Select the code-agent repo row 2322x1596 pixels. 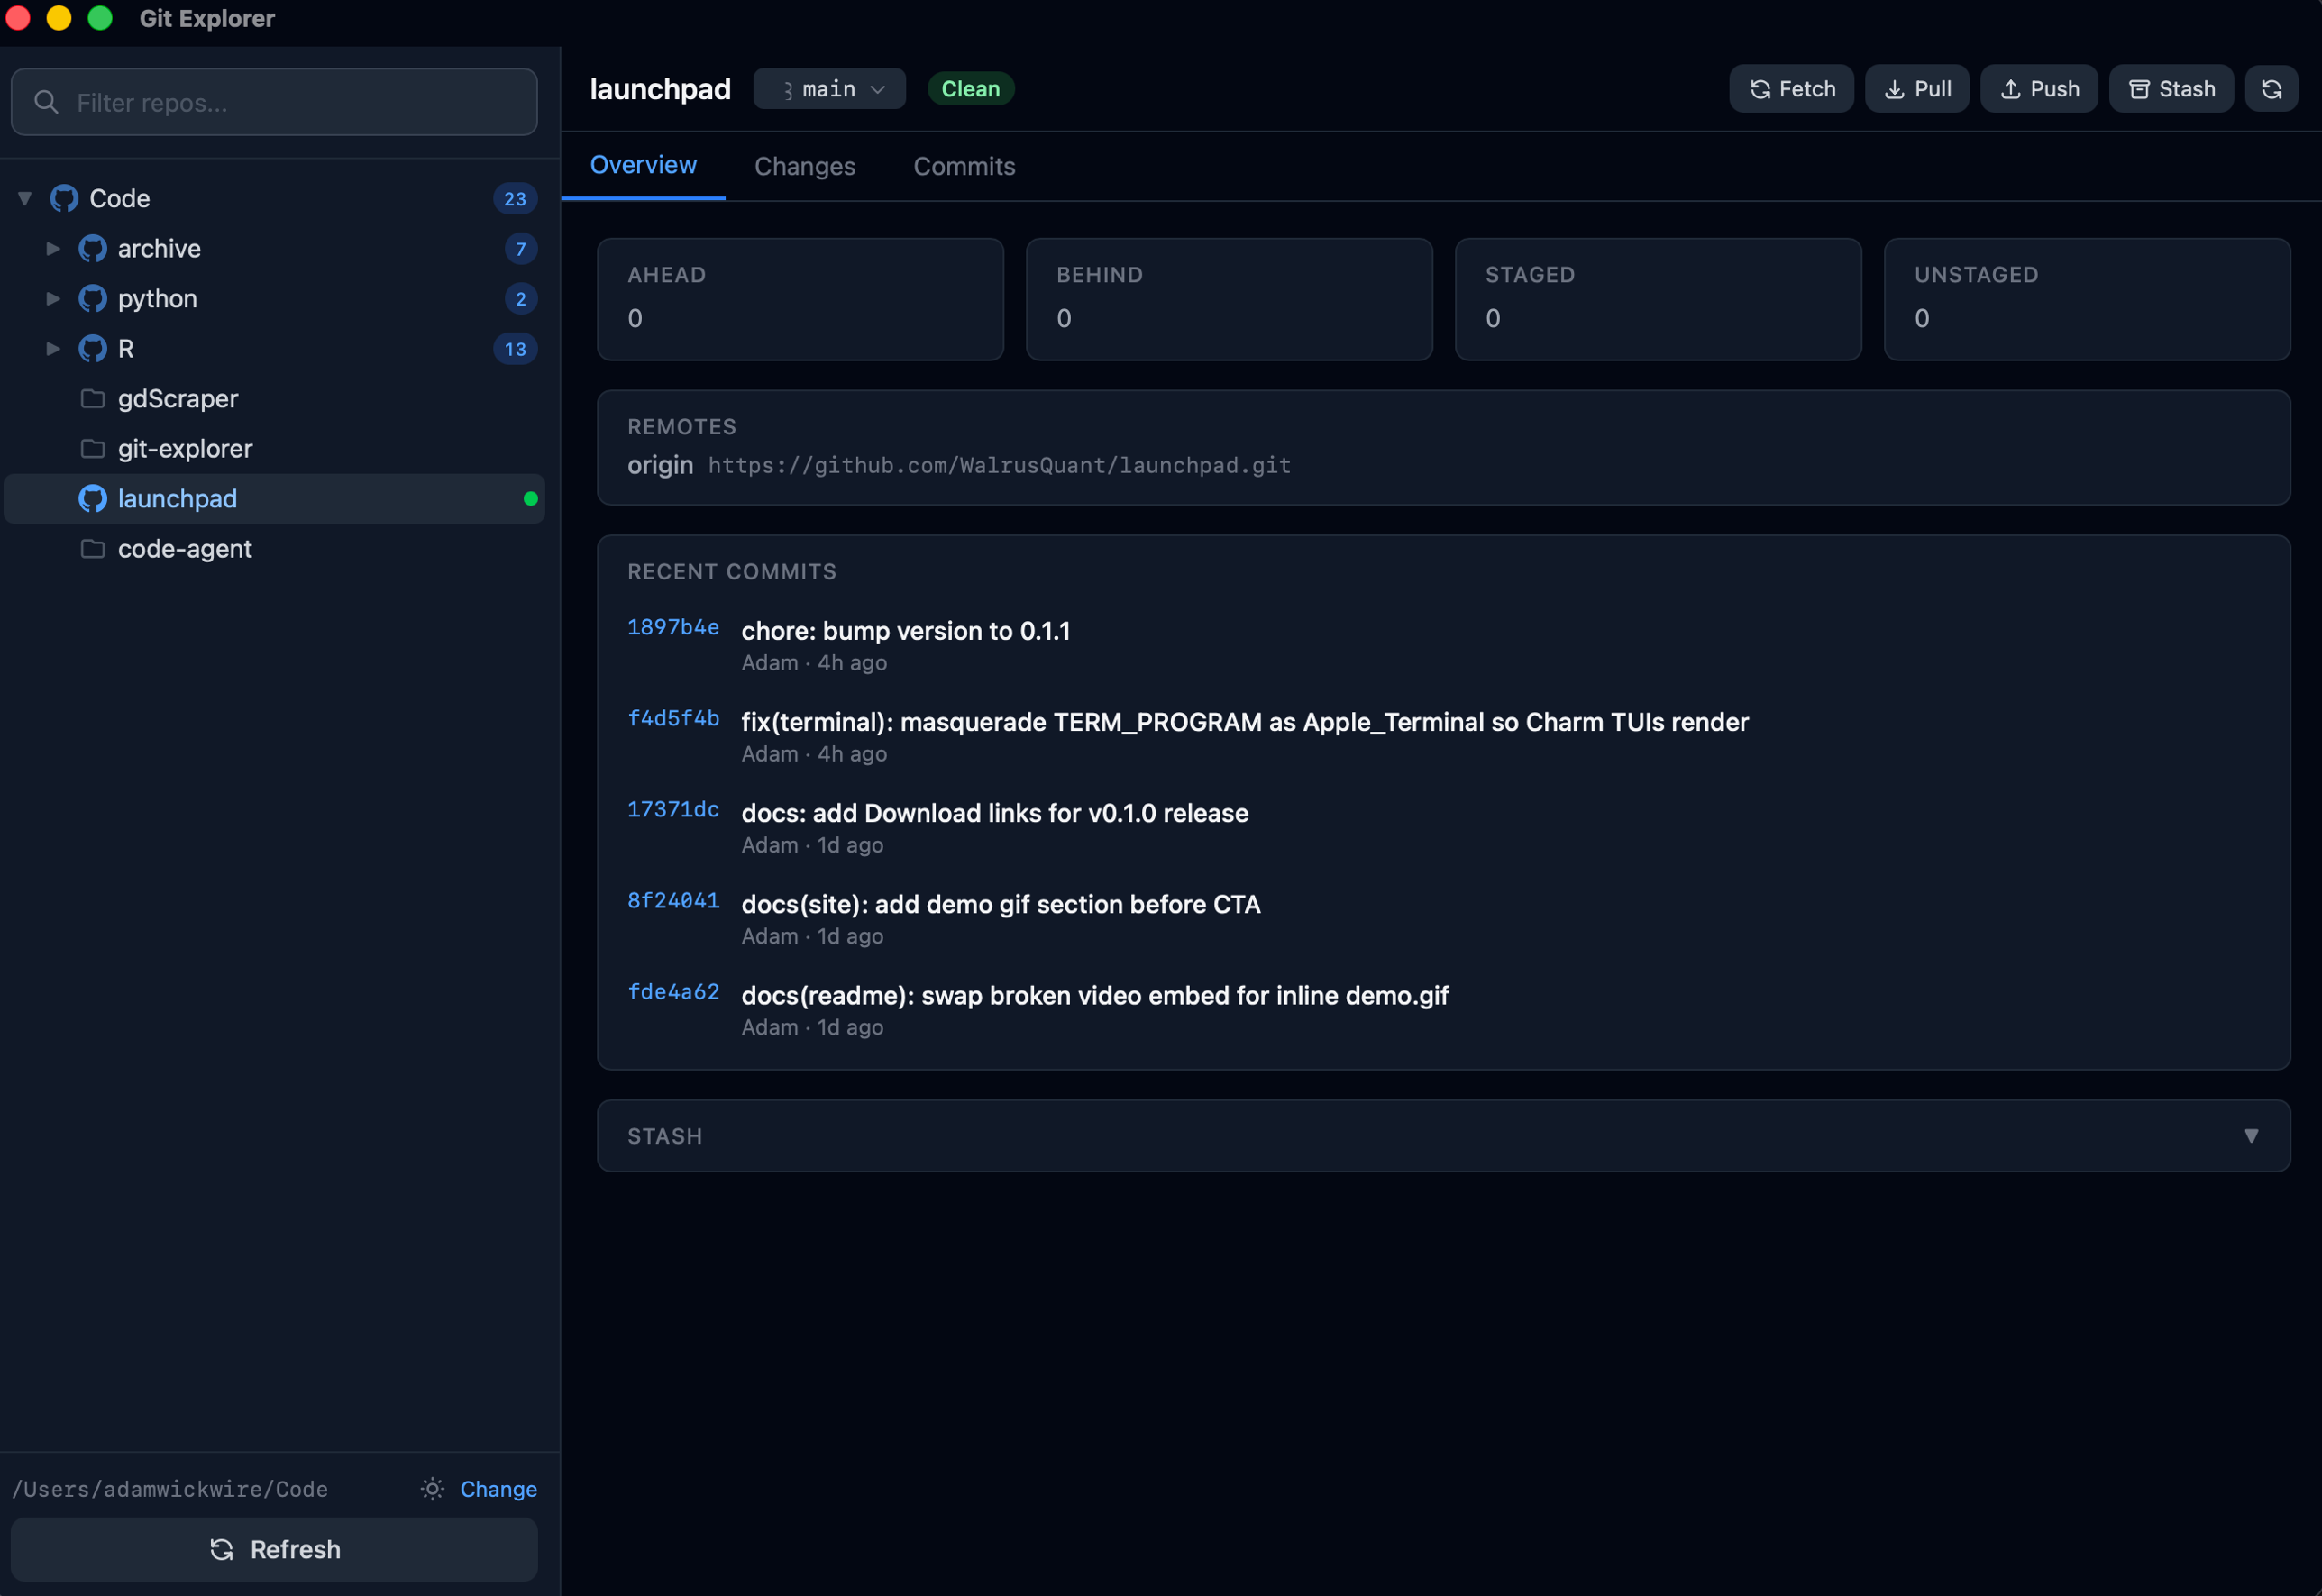click(274, 548)
